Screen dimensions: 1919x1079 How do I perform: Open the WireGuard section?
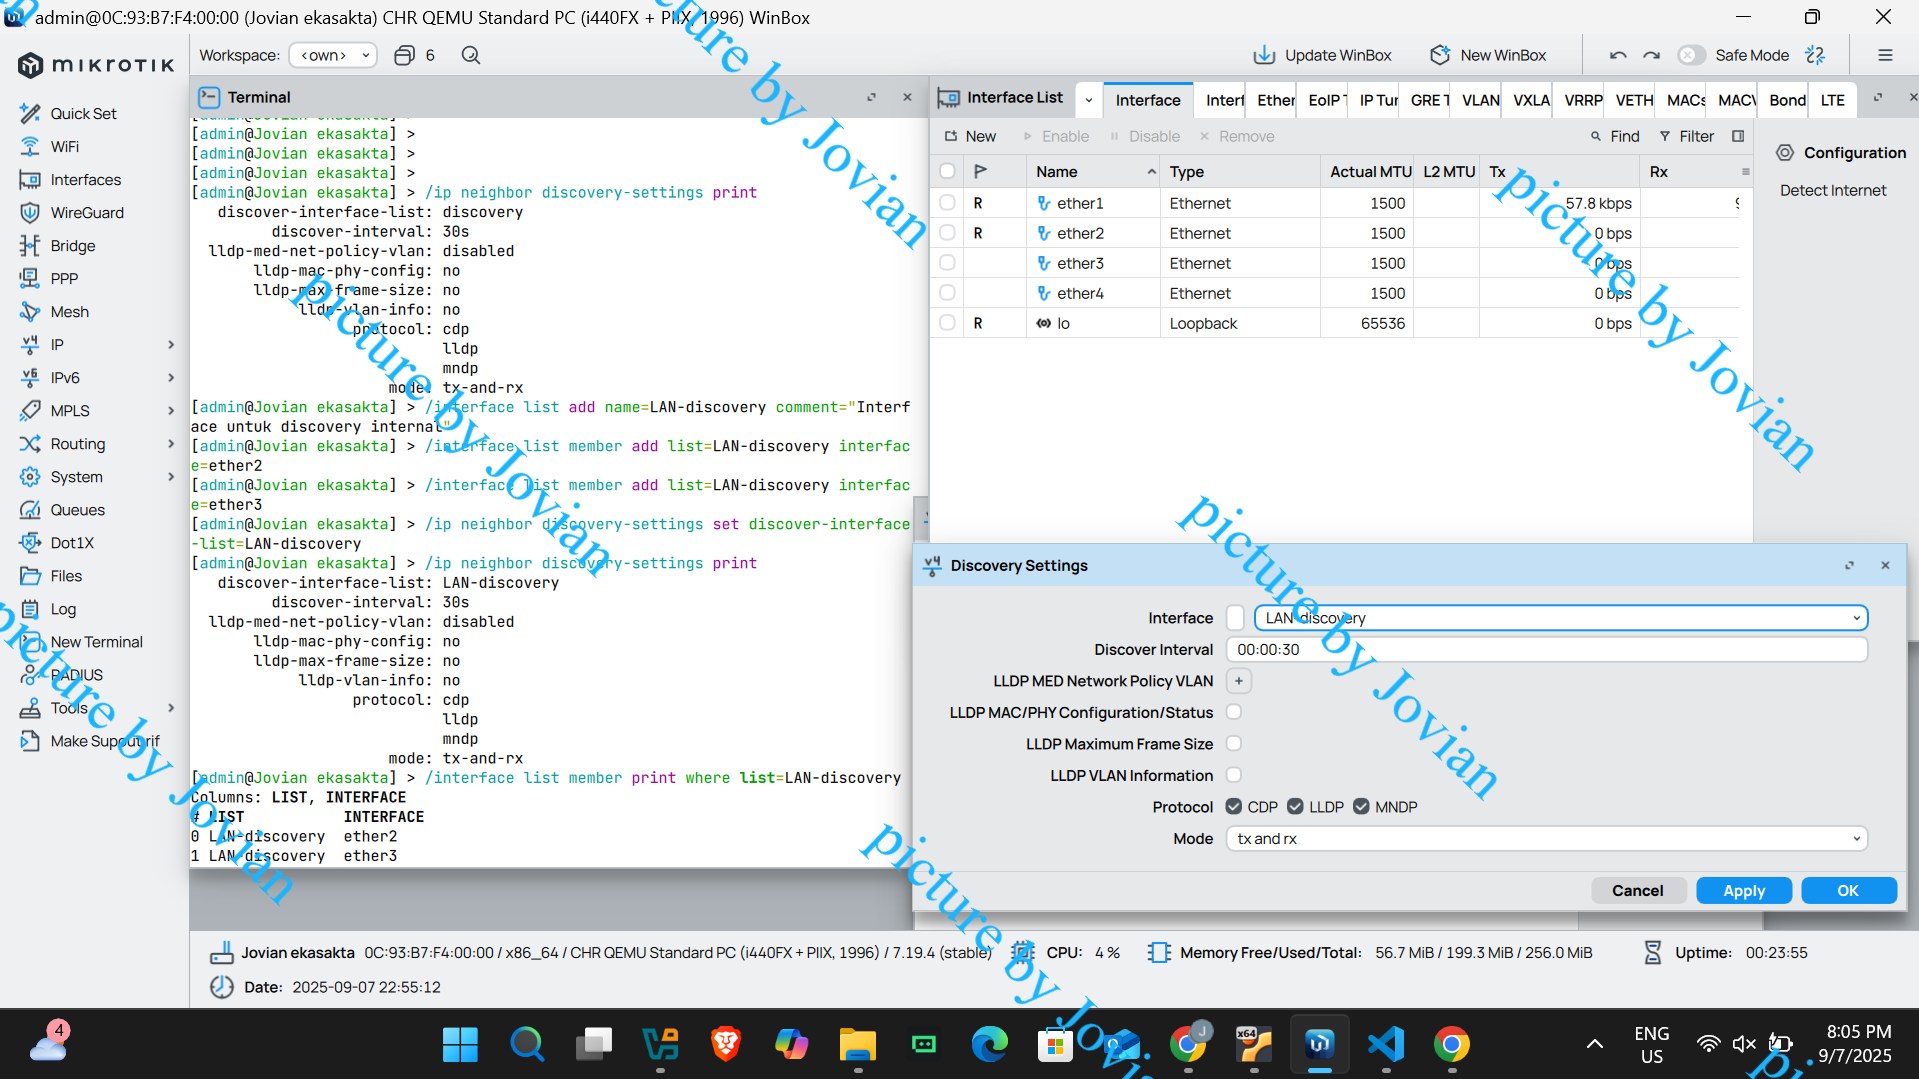tap(87, 212)
